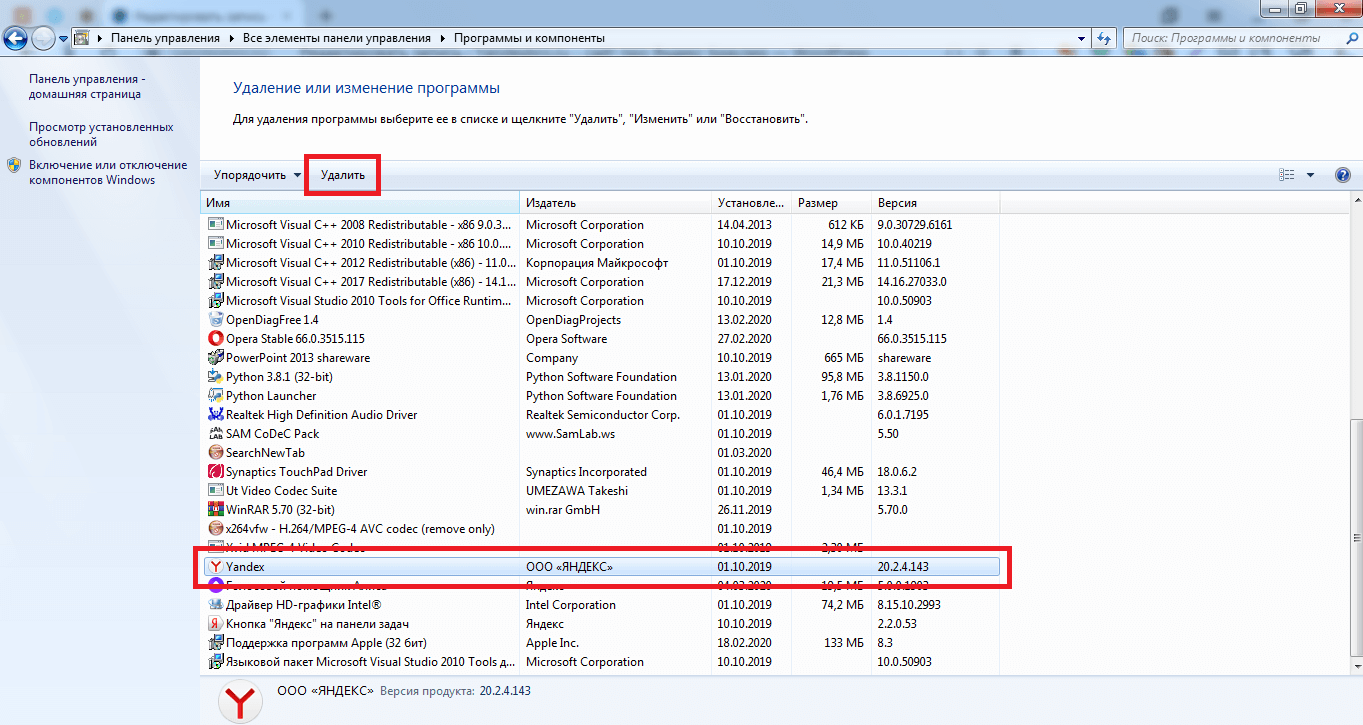This screenshot has width=1363, height=725.
Task: Click publisher cell UMEZAWA Takeshi
Action: pos(577,491)
